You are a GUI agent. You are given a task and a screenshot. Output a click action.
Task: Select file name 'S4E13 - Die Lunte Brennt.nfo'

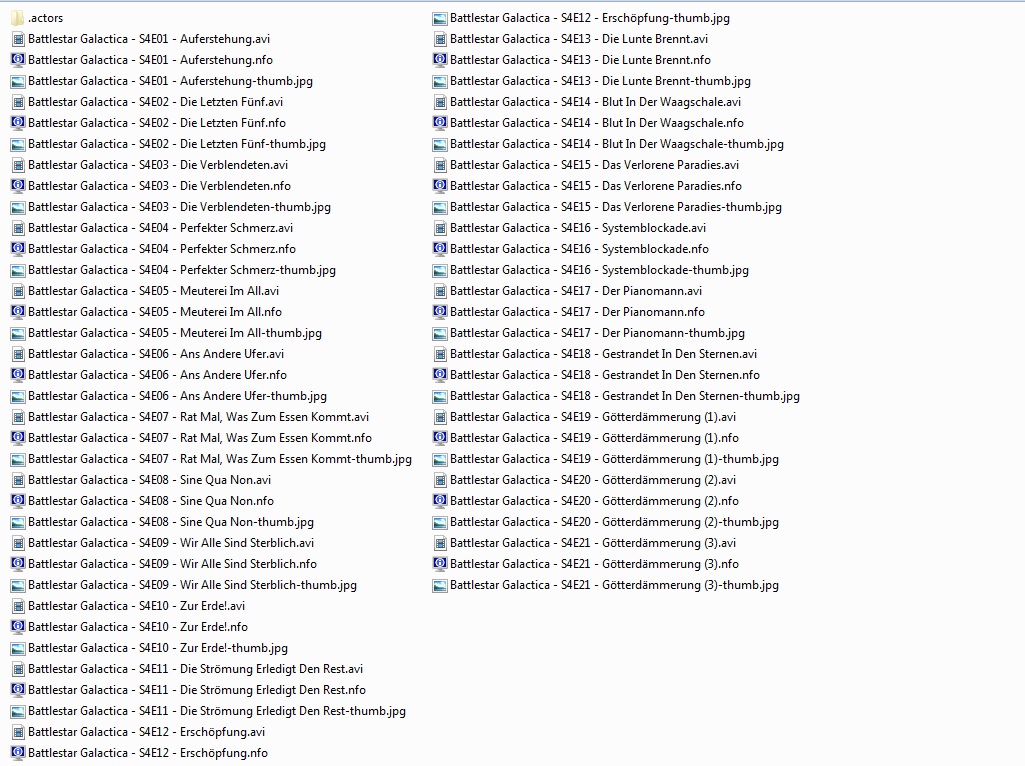580,60
